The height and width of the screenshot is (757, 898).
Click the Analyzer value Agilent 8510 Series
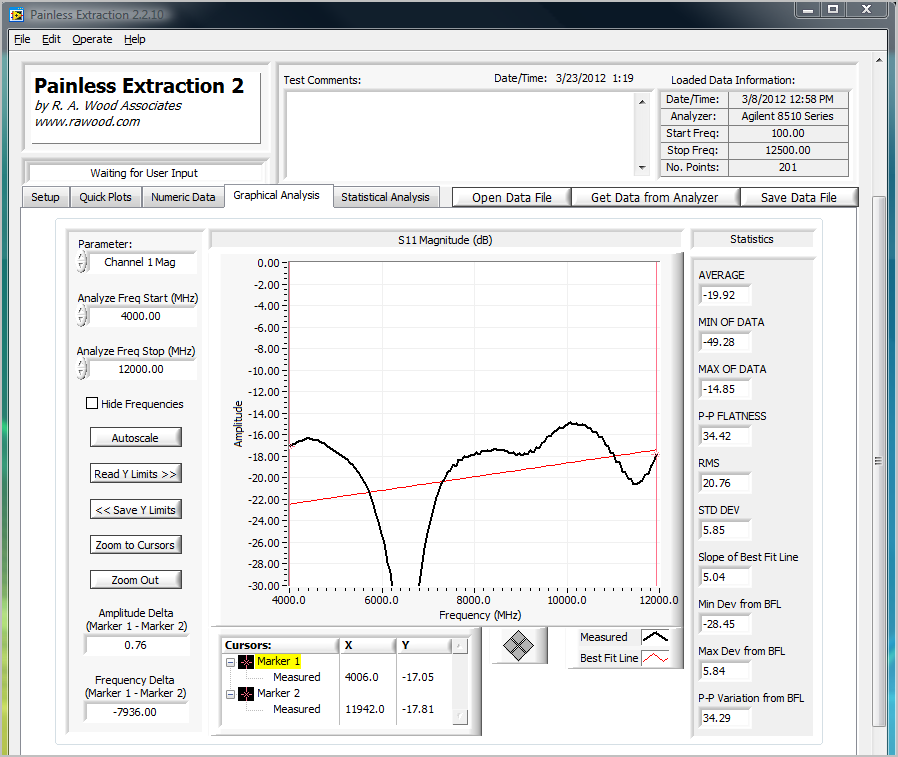click(x=788, y=116)
